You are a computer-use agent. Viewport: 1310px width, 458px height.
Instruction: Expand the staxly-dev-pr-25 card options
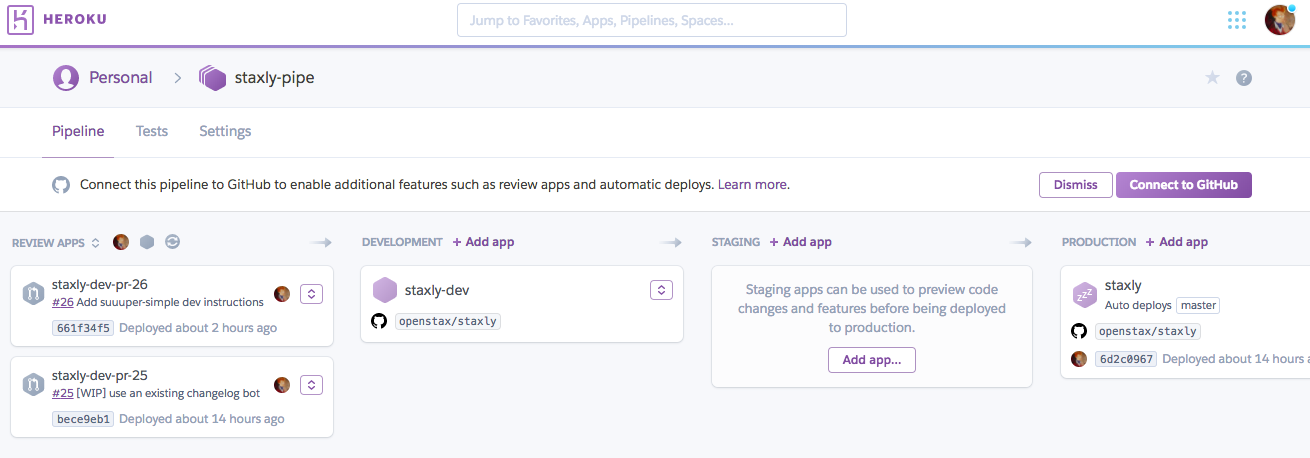[x=311, y=385]
